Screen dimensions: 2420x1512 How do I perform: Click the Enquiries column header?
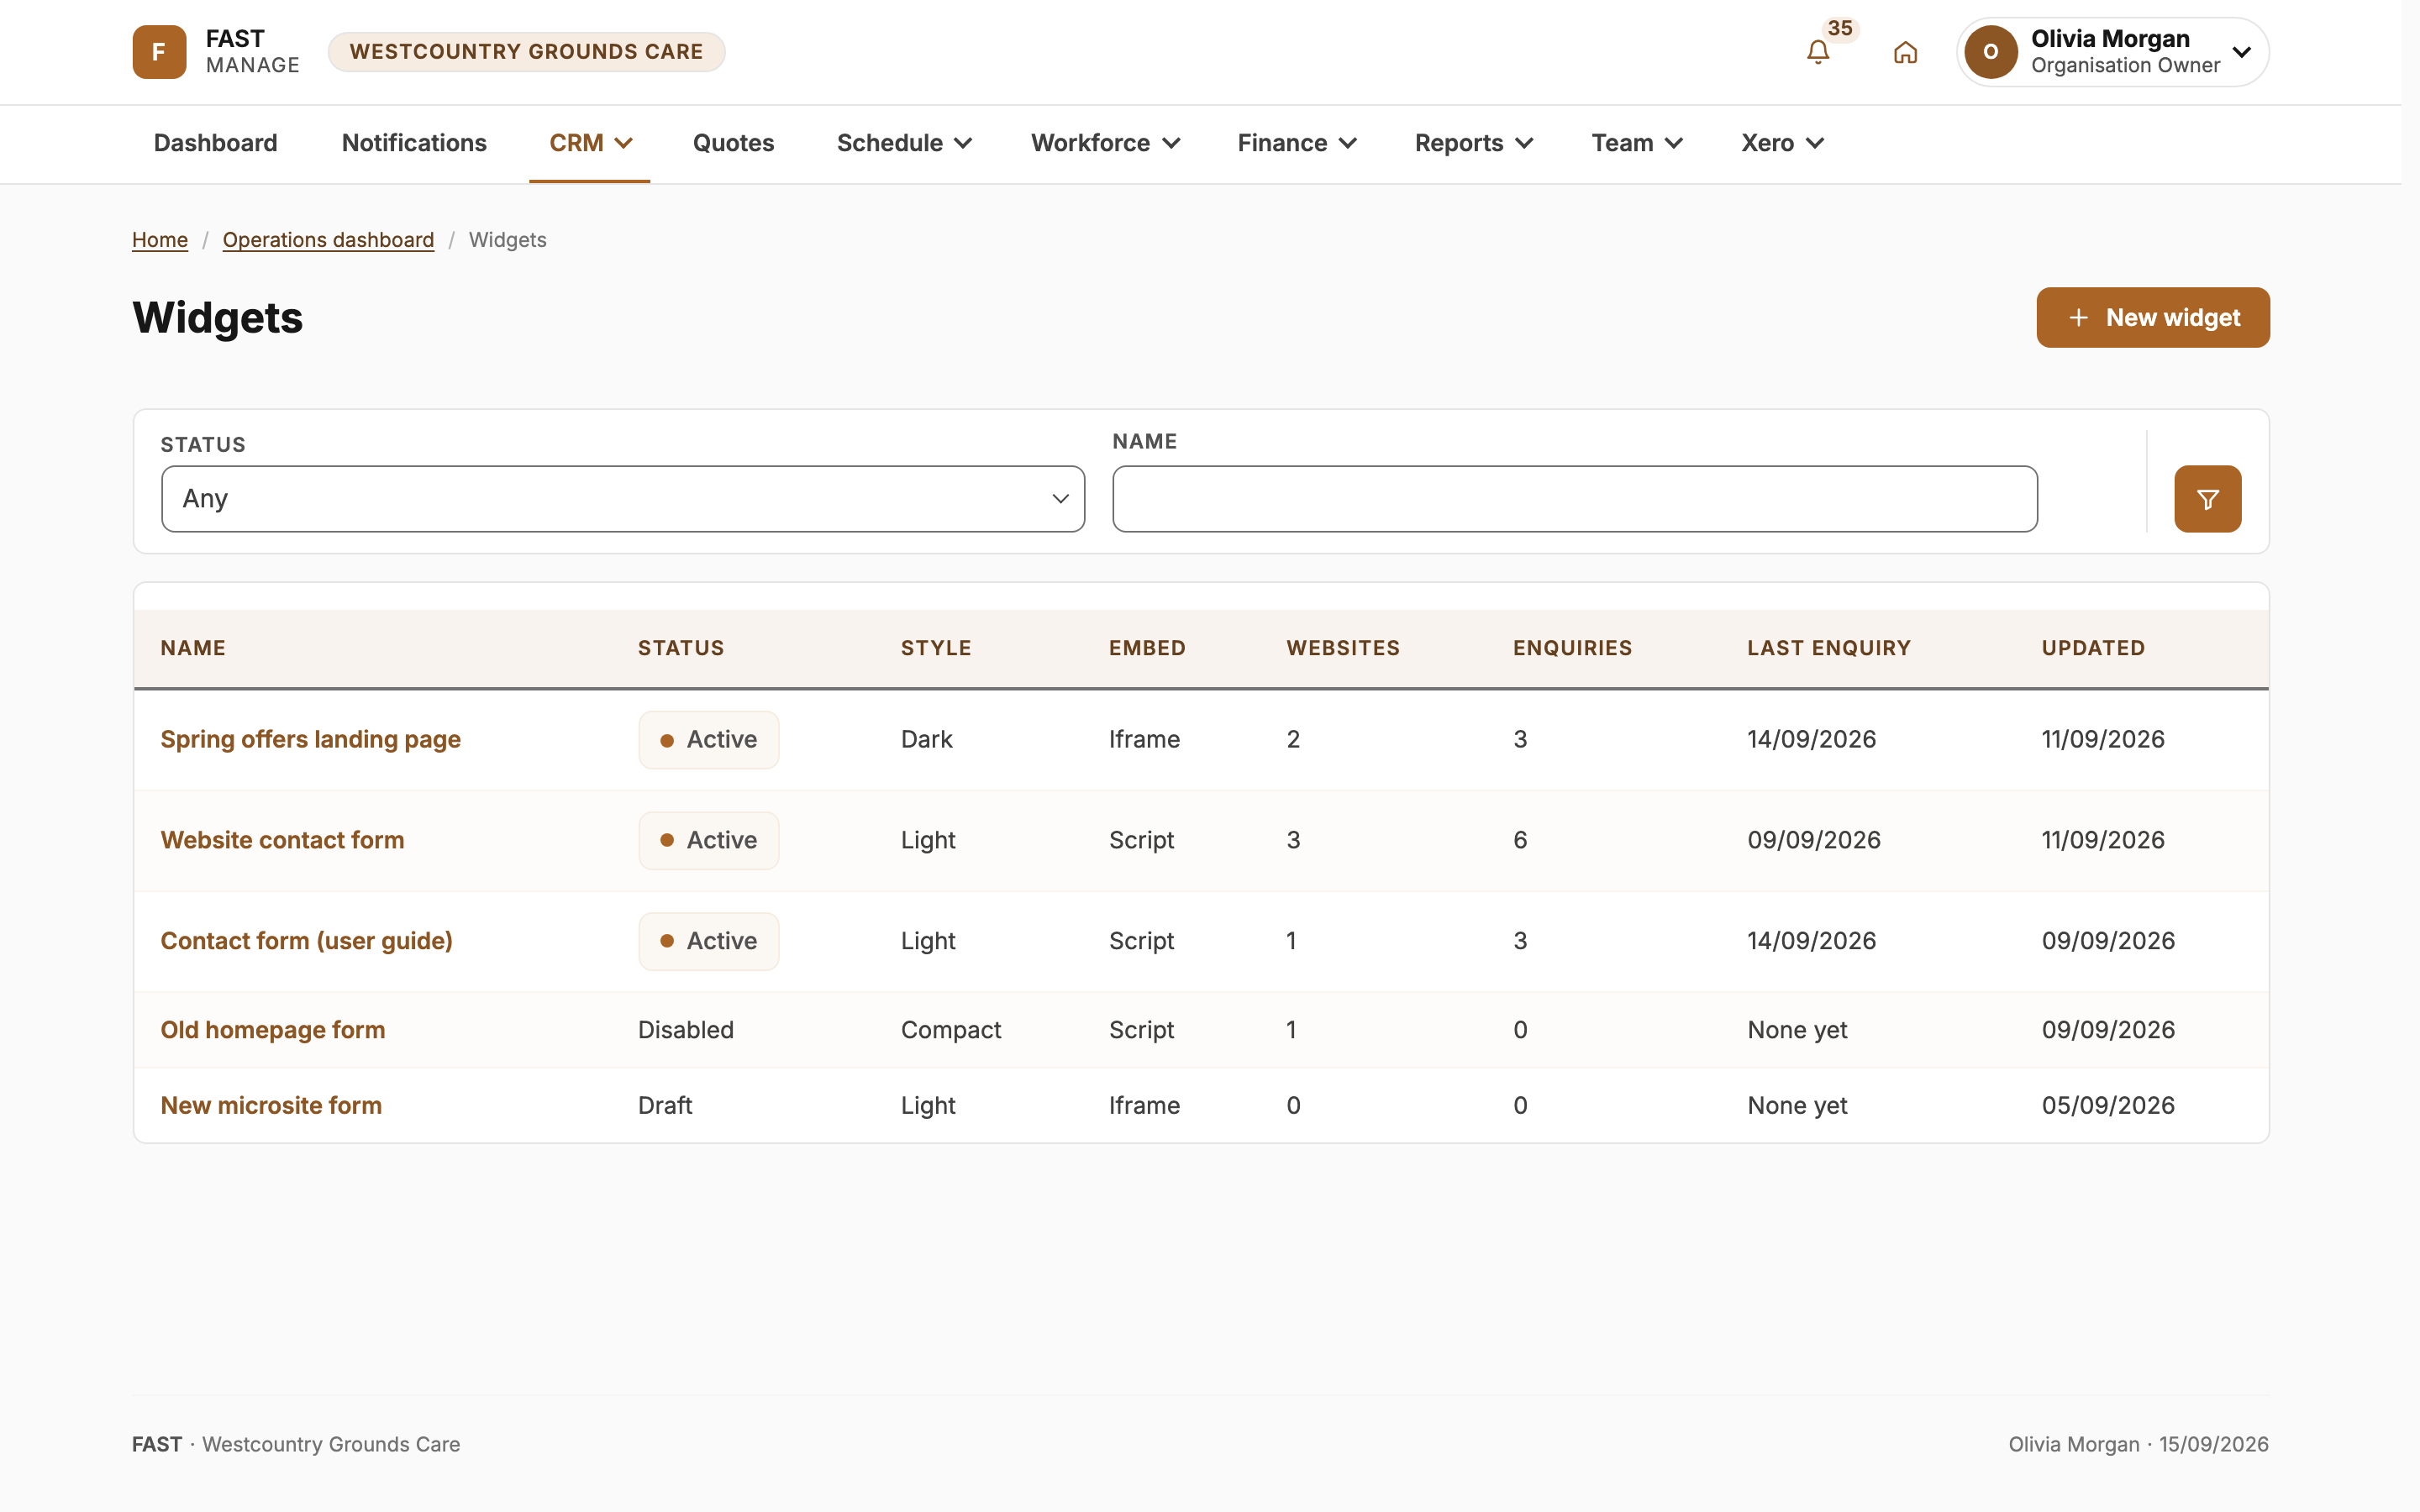pyautogui.click(x=1572, y=648)
